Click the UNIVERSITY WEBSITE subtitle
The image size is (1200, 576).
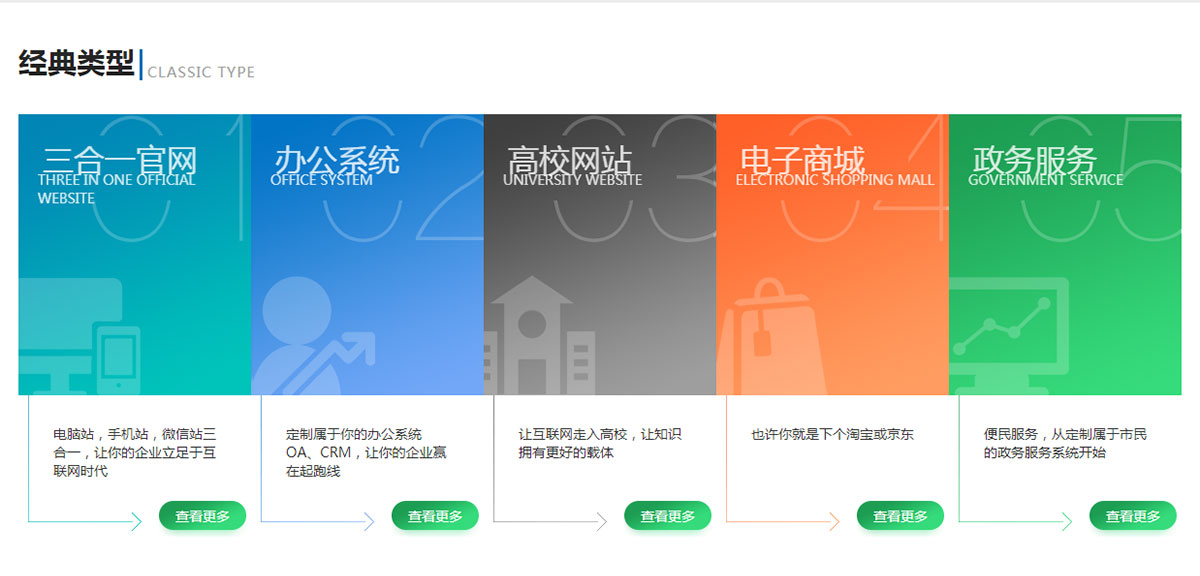click(573, 180)
